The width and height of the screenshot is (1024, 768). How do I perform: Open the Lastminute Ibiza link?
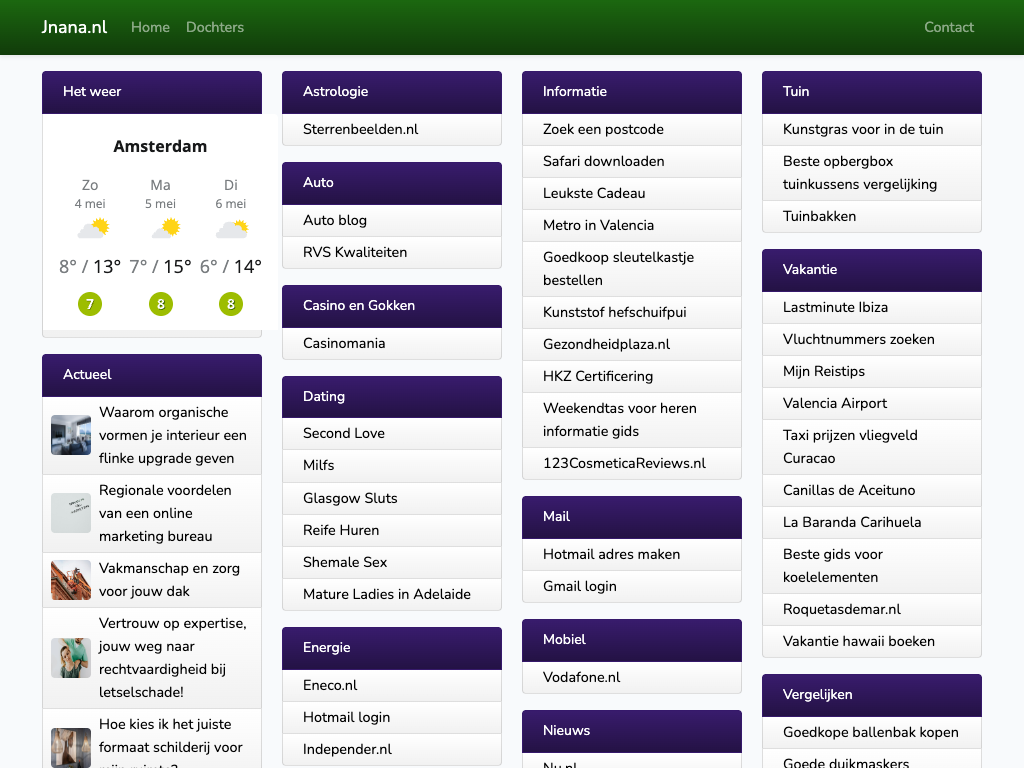(835, 307)
